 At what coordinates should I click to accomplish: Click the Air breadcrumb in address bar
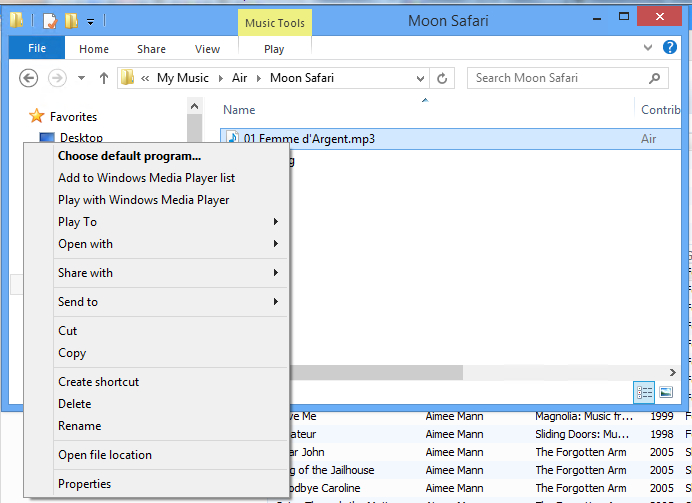(x=239, y=78)
